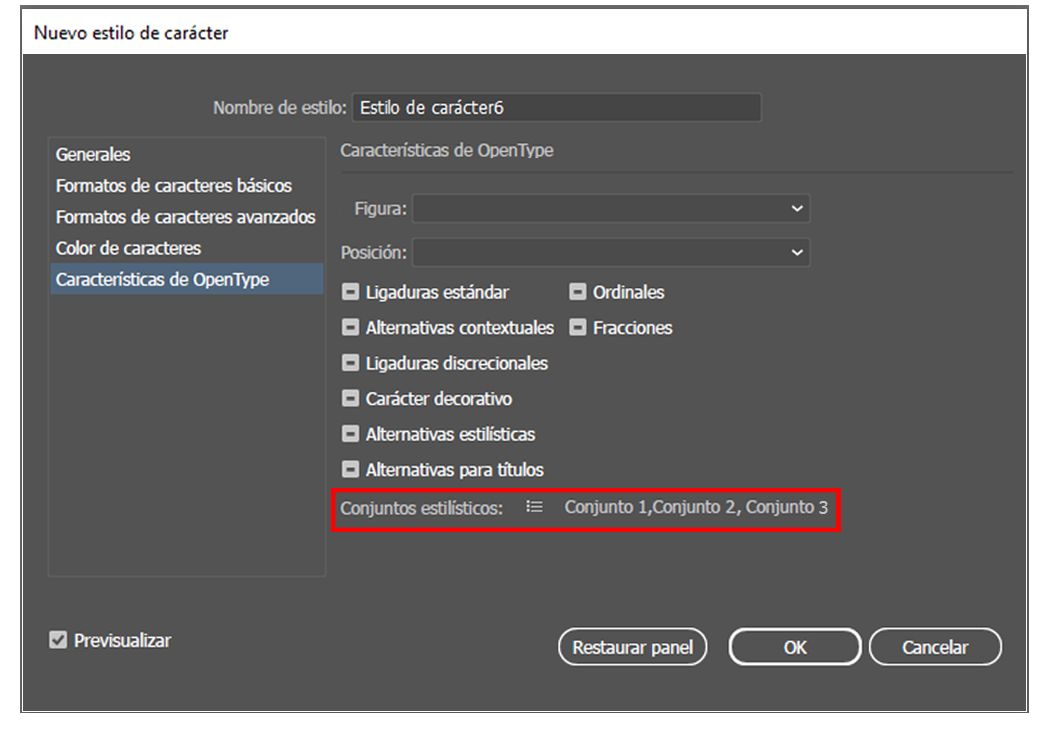Toggle Carácter decorativo checkbox
This screenshot has height=729, width=1038.
(350, 399)
